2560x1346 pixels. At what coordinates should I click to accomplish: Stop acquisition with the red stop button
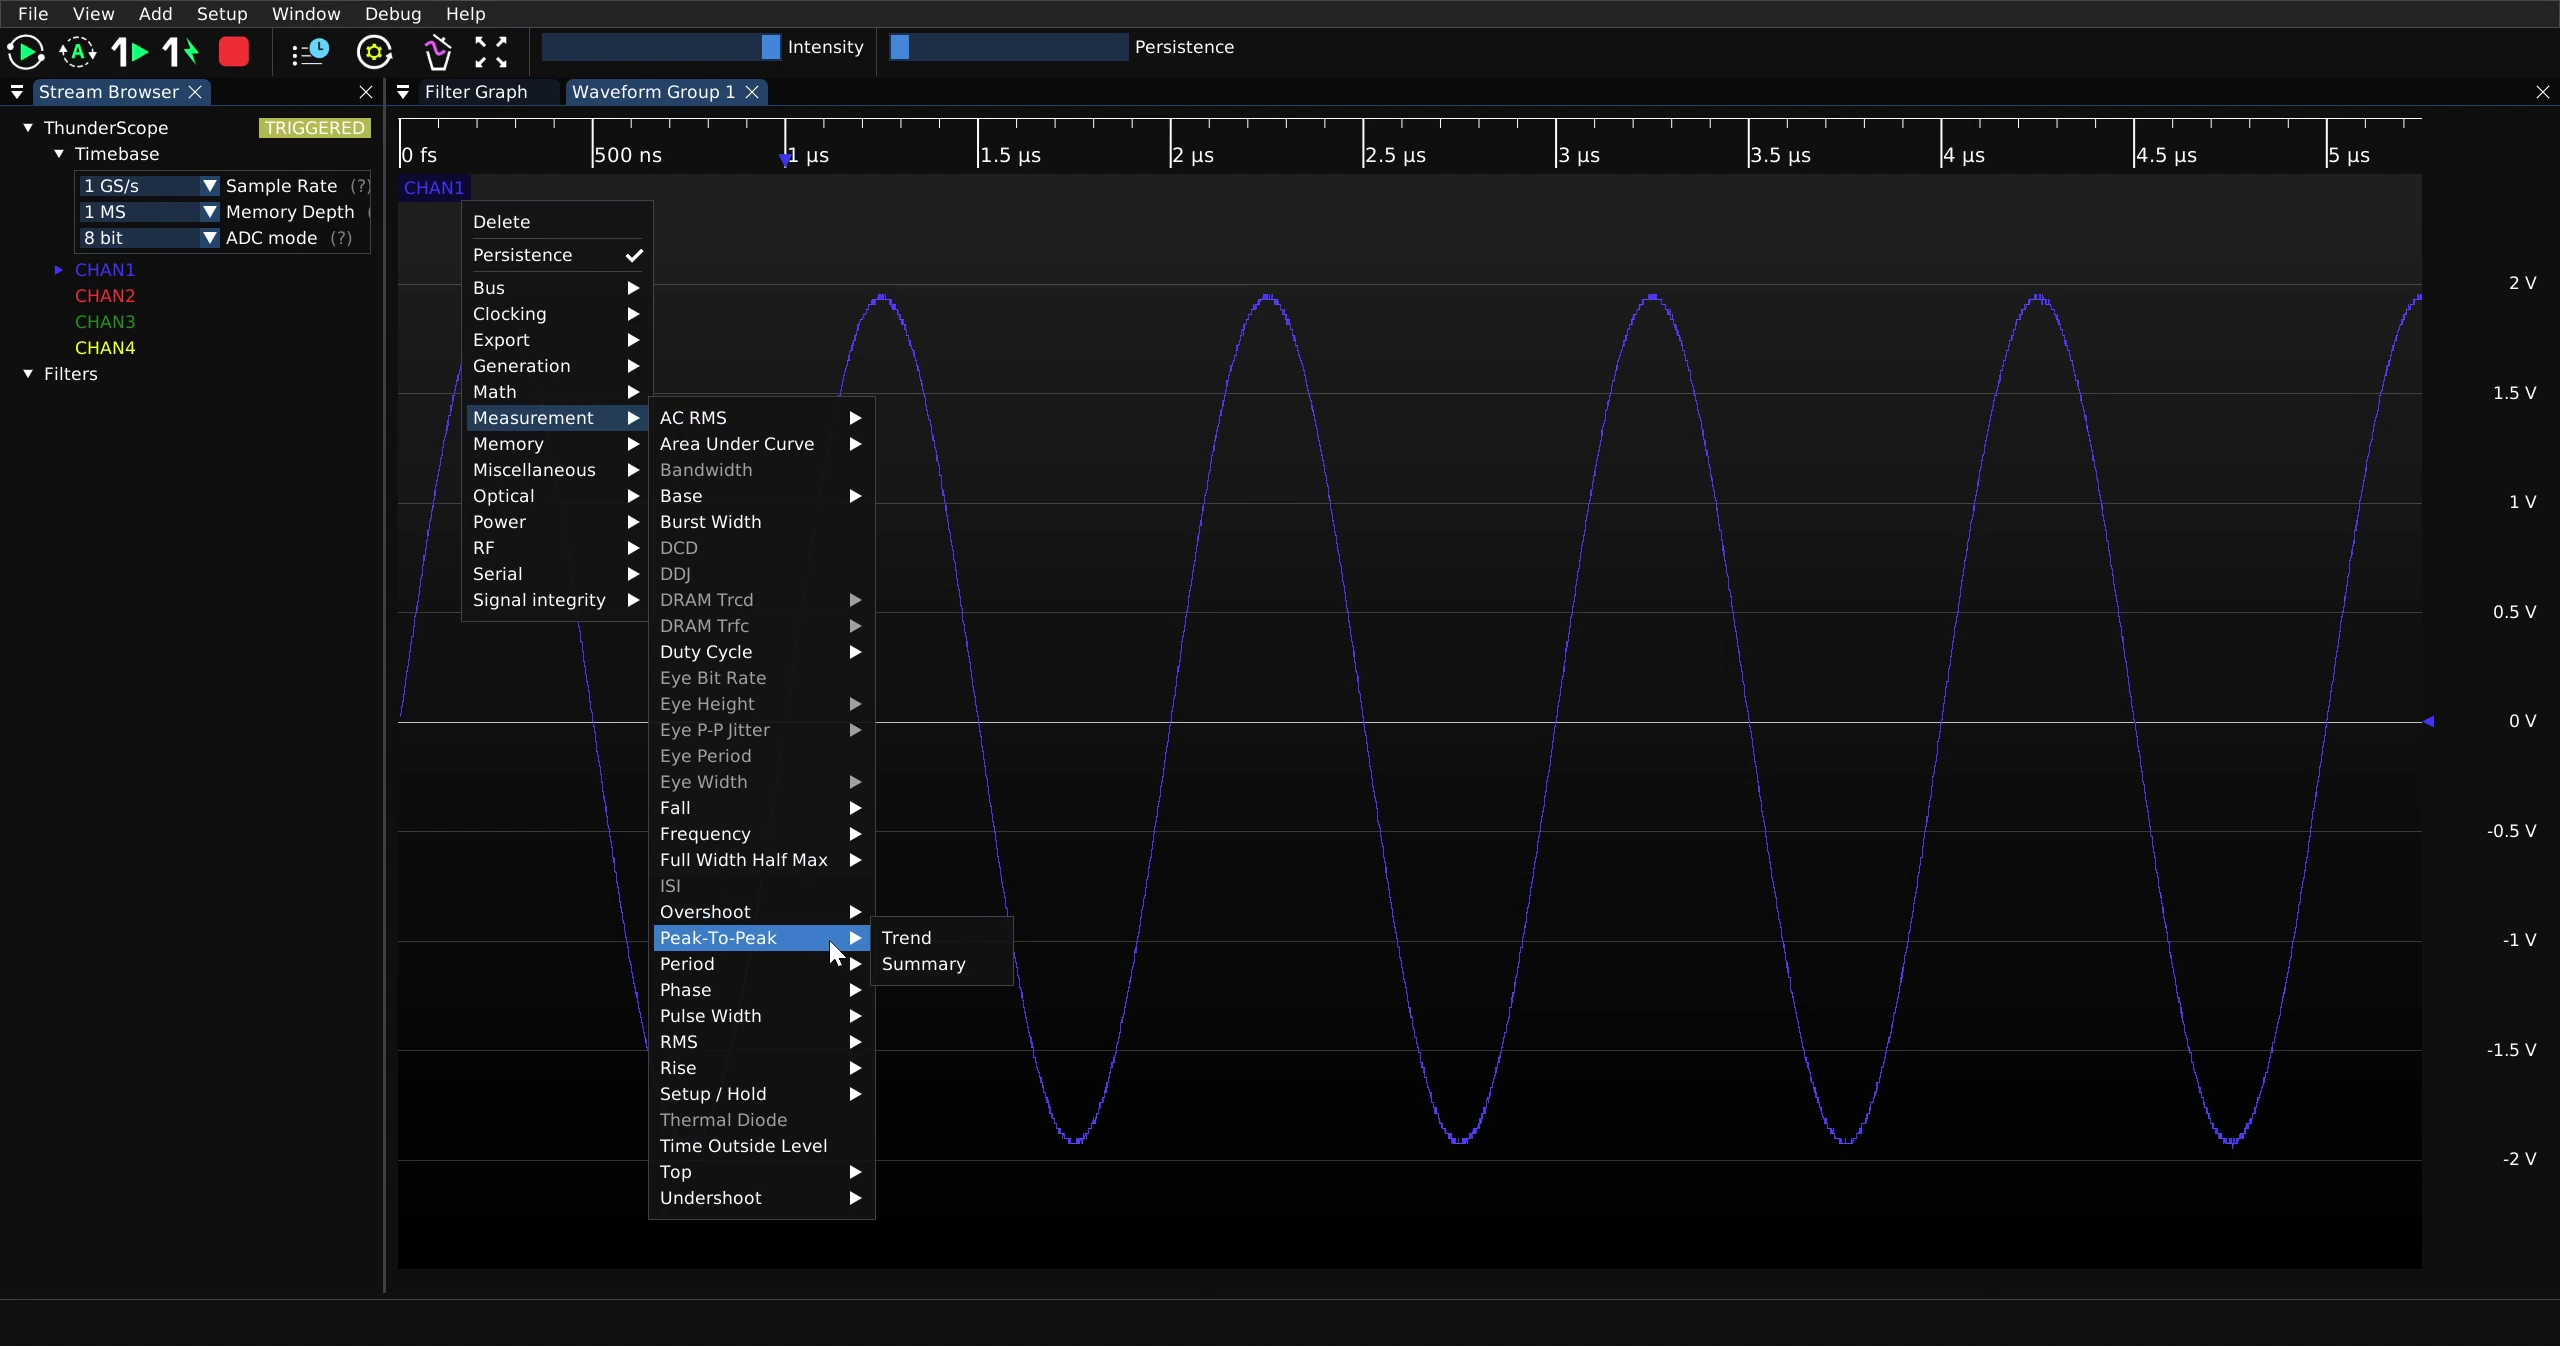click(234, 52)
